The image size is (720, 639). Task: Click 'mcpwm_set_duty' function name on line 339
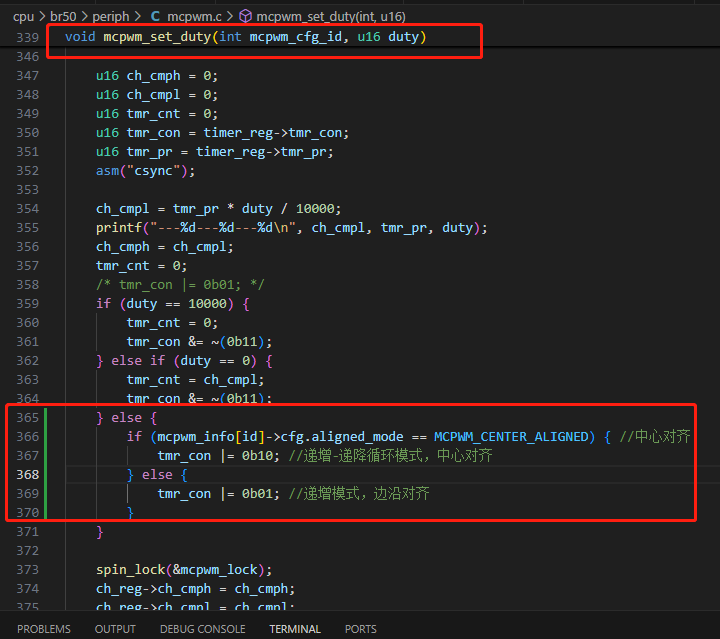pyautogui.click(x=157, y=37)
